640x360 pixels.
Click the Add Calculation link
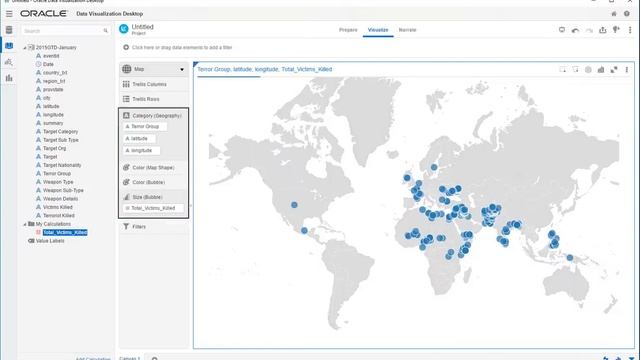click(x=93, y=358)
